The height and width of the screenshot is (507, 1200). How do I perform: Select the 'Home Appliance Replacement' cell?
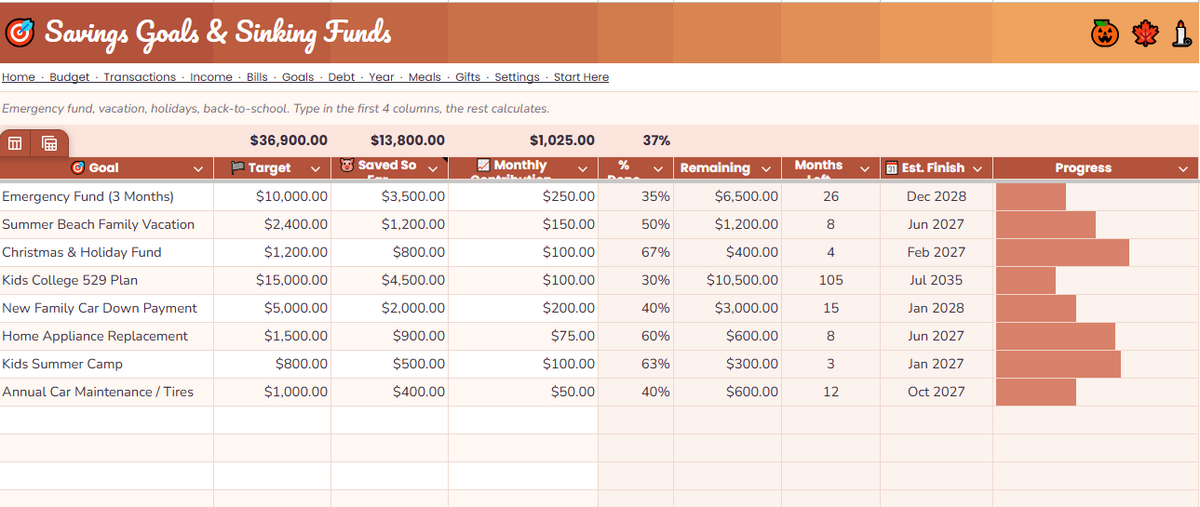[x=107, y=336]
